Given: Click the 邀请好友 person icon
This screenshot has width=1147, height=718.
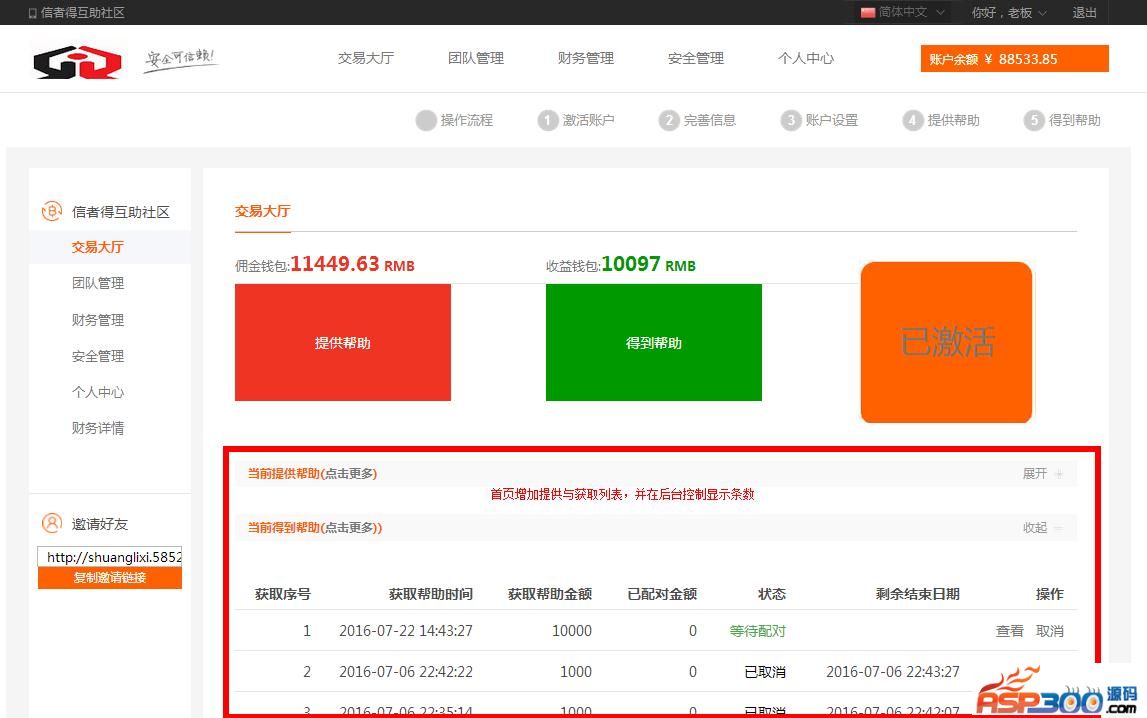Looking at the screenshot, I should pos(51,523).
